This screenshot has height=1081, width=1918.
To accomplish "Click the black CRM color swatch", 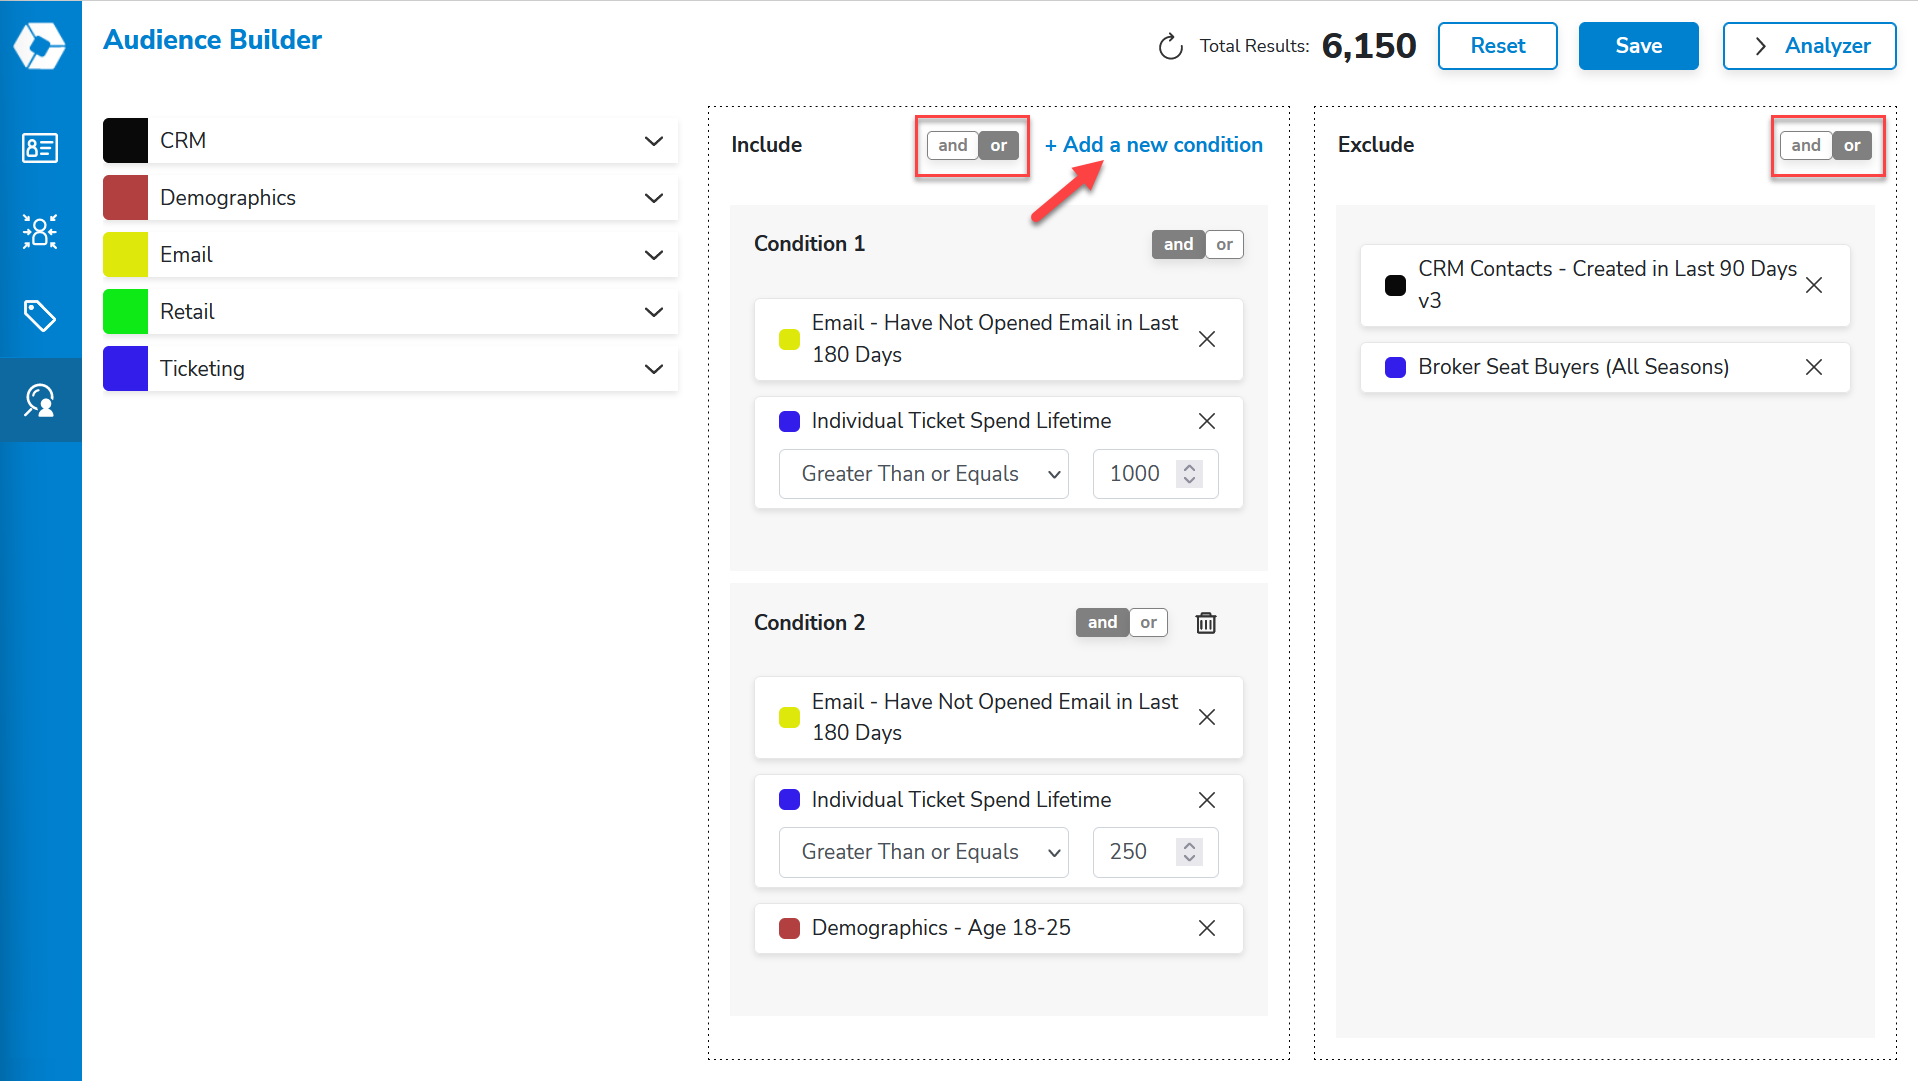I will (x=125, y=140).
